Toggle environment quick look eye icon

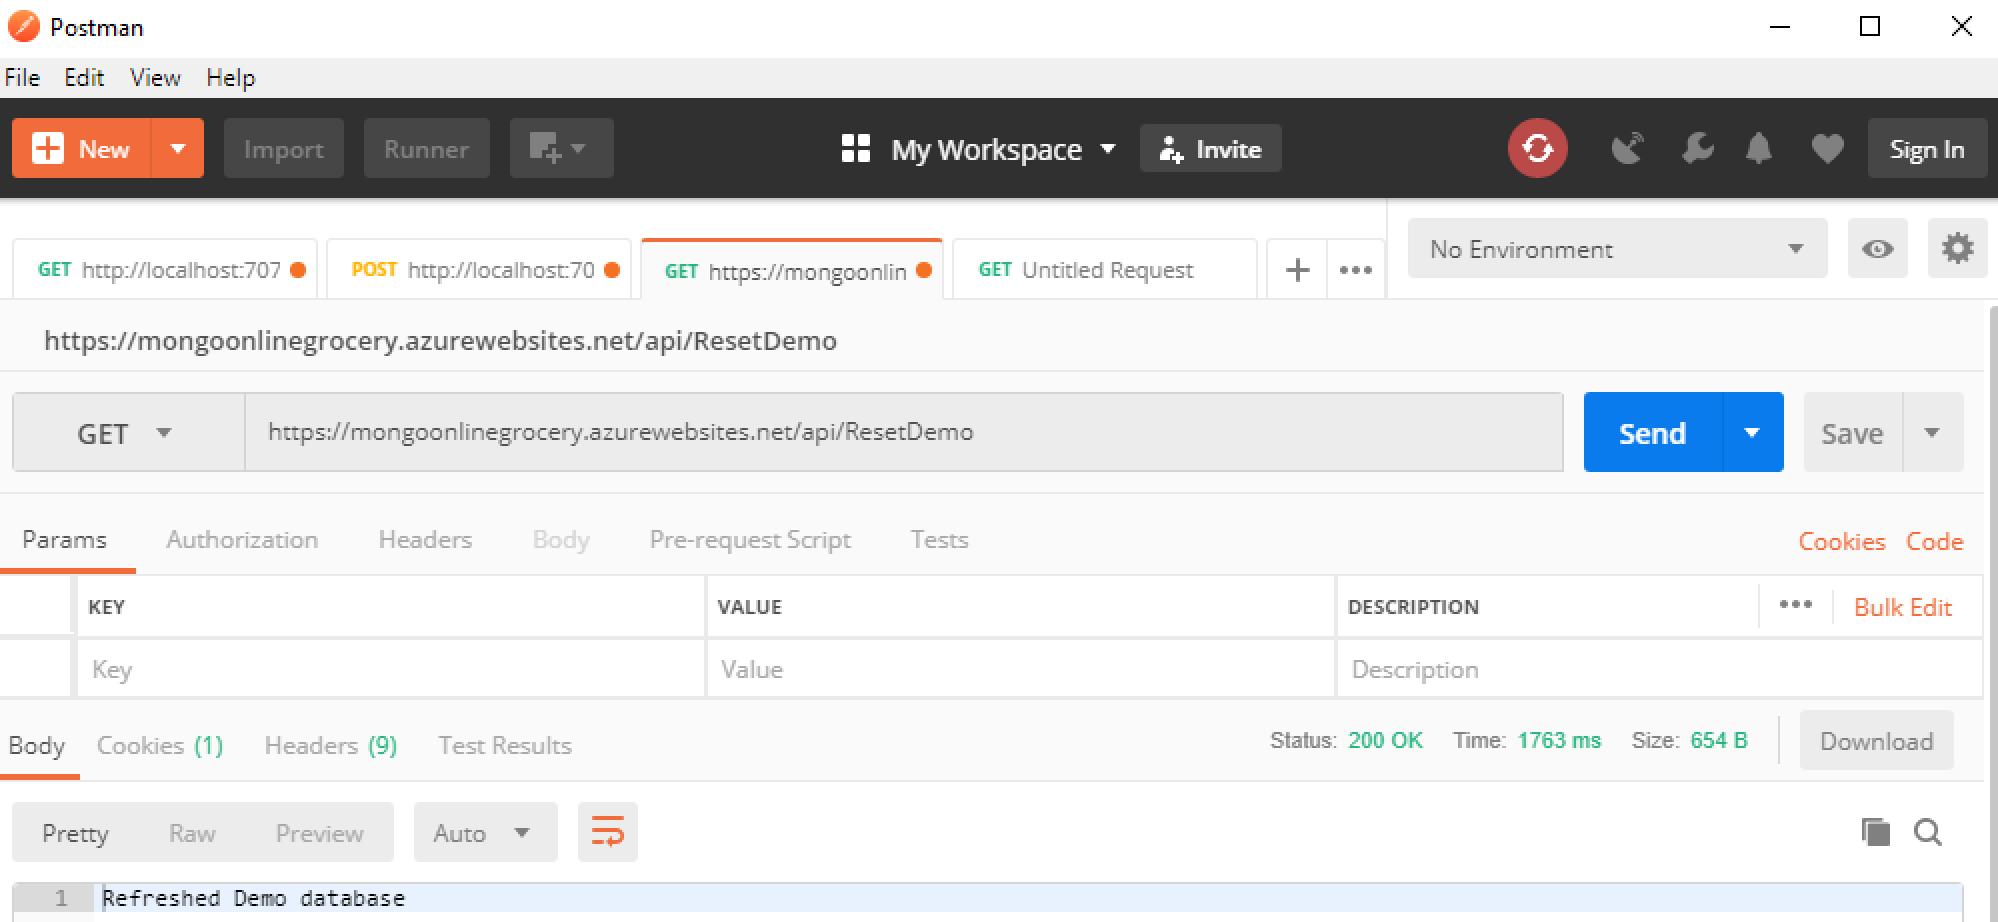(x=1877, y=248)
